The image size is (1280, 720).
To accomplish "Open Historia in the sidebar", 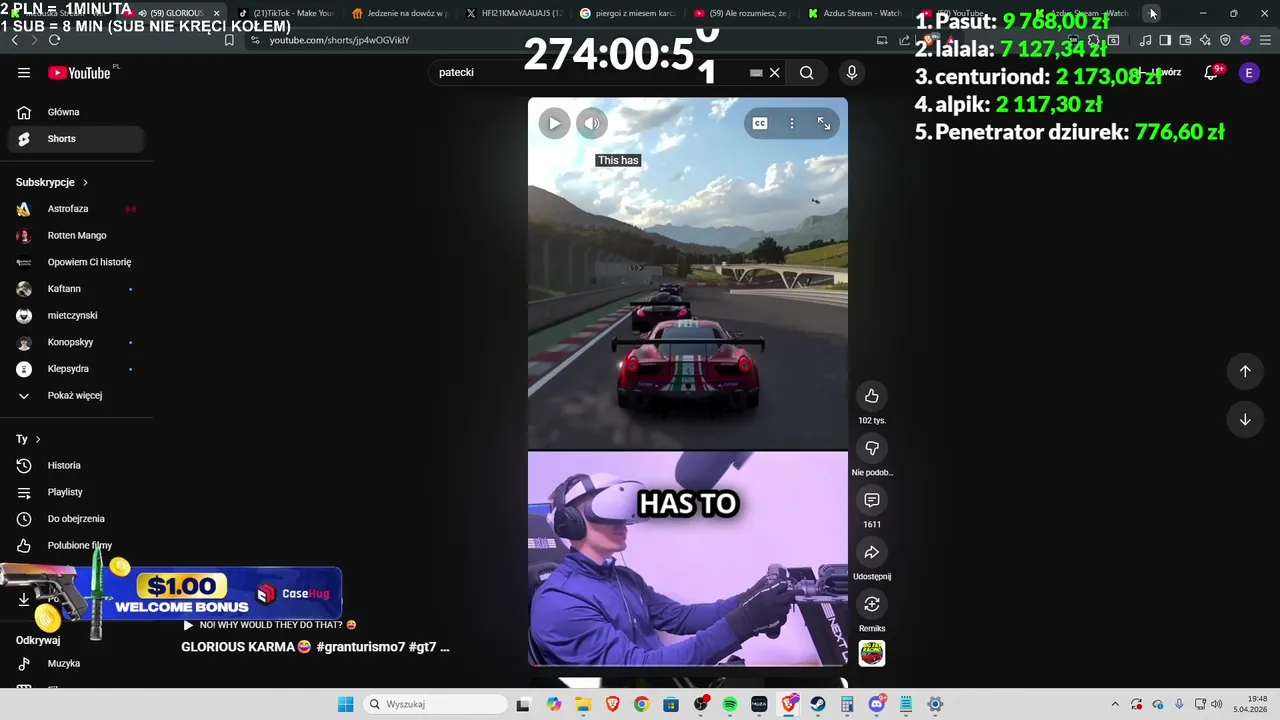I will point(76,465).
